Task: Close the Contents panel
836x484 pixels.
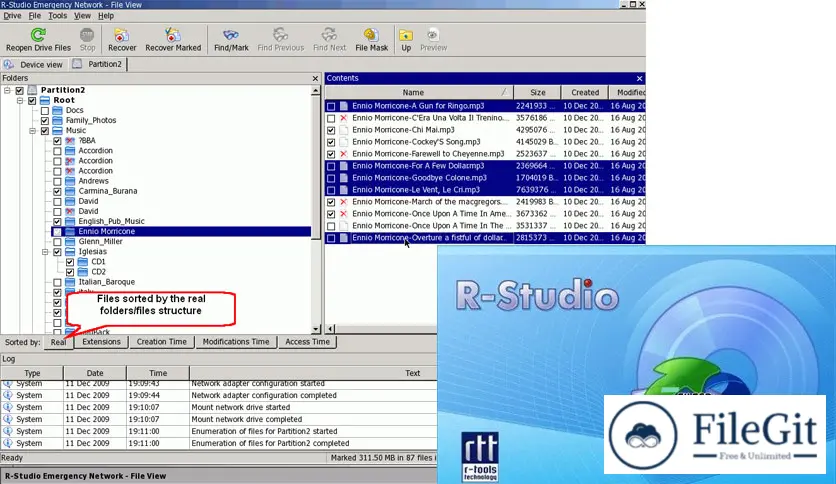Action: coord(639,78)
